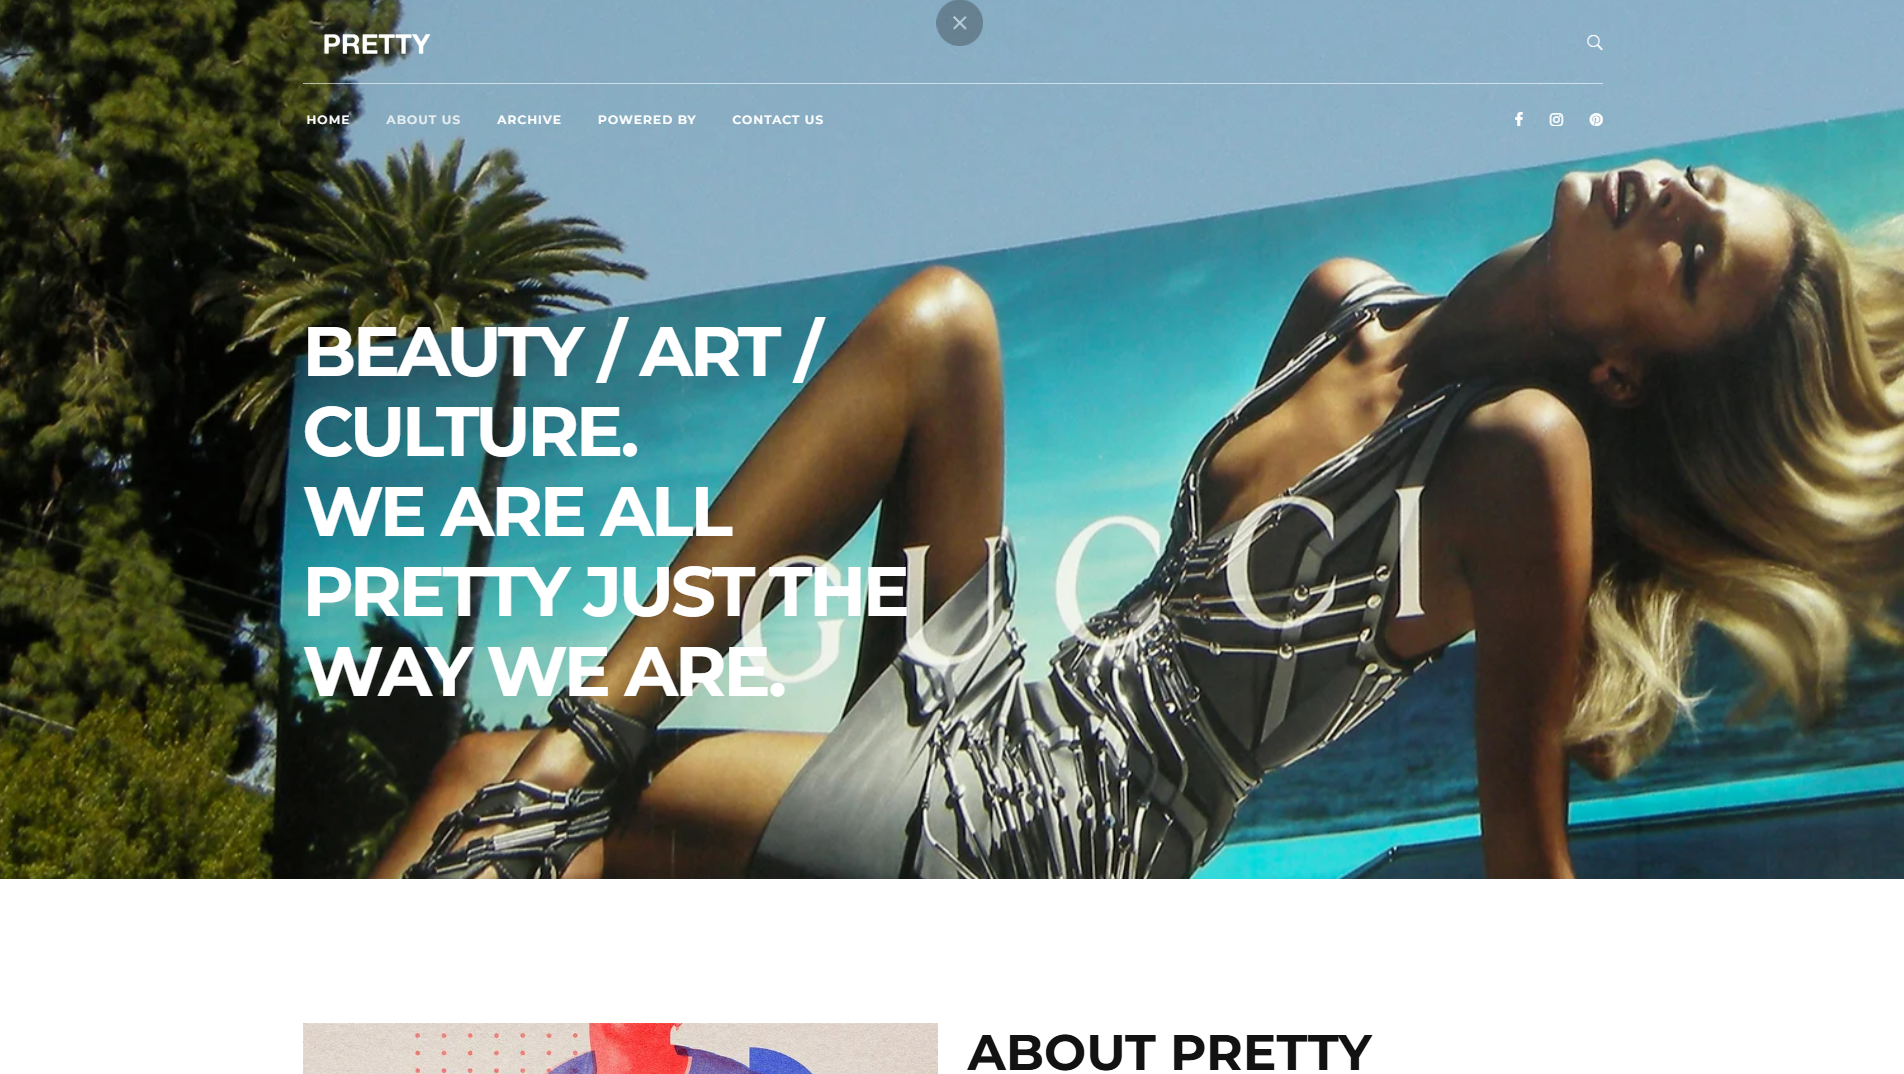Click the hero headline Beauty / Art / Culture
1904x1074 pixels.
coord(563,391)
